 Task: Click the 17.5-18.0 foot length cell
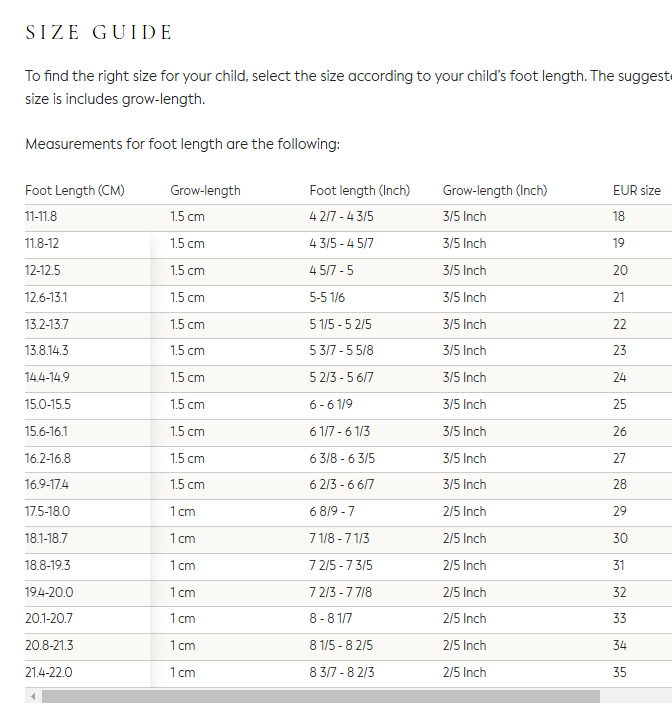click(48, 511)
